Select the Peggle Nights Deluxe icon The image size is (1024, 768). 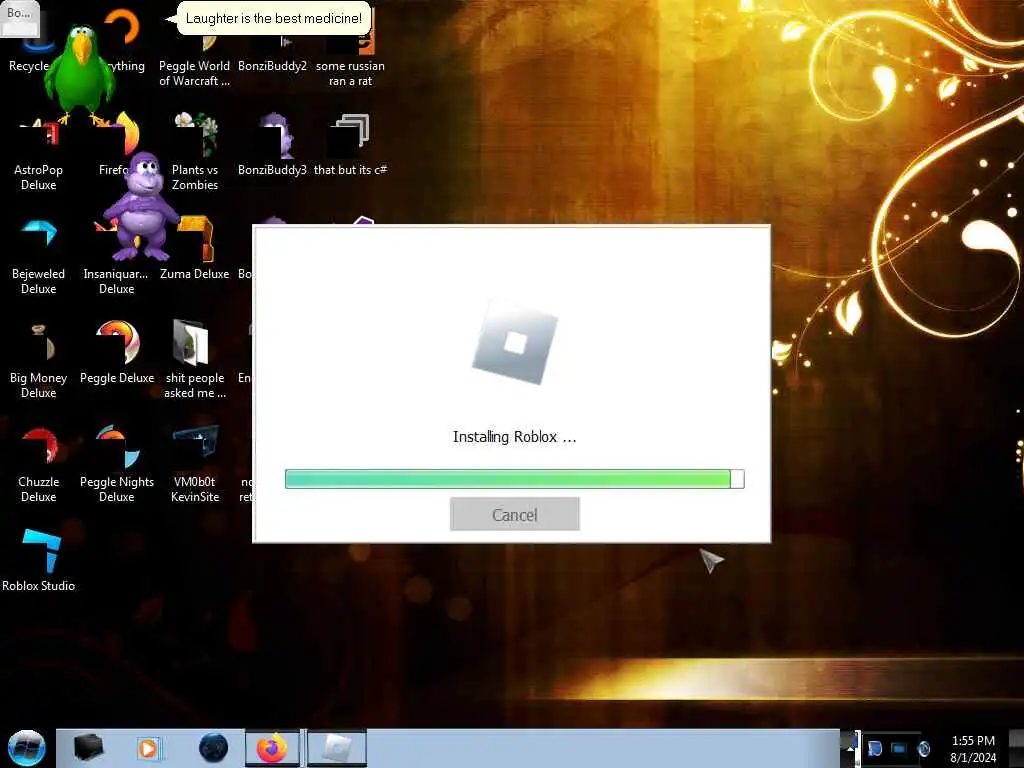click(117, 464)
